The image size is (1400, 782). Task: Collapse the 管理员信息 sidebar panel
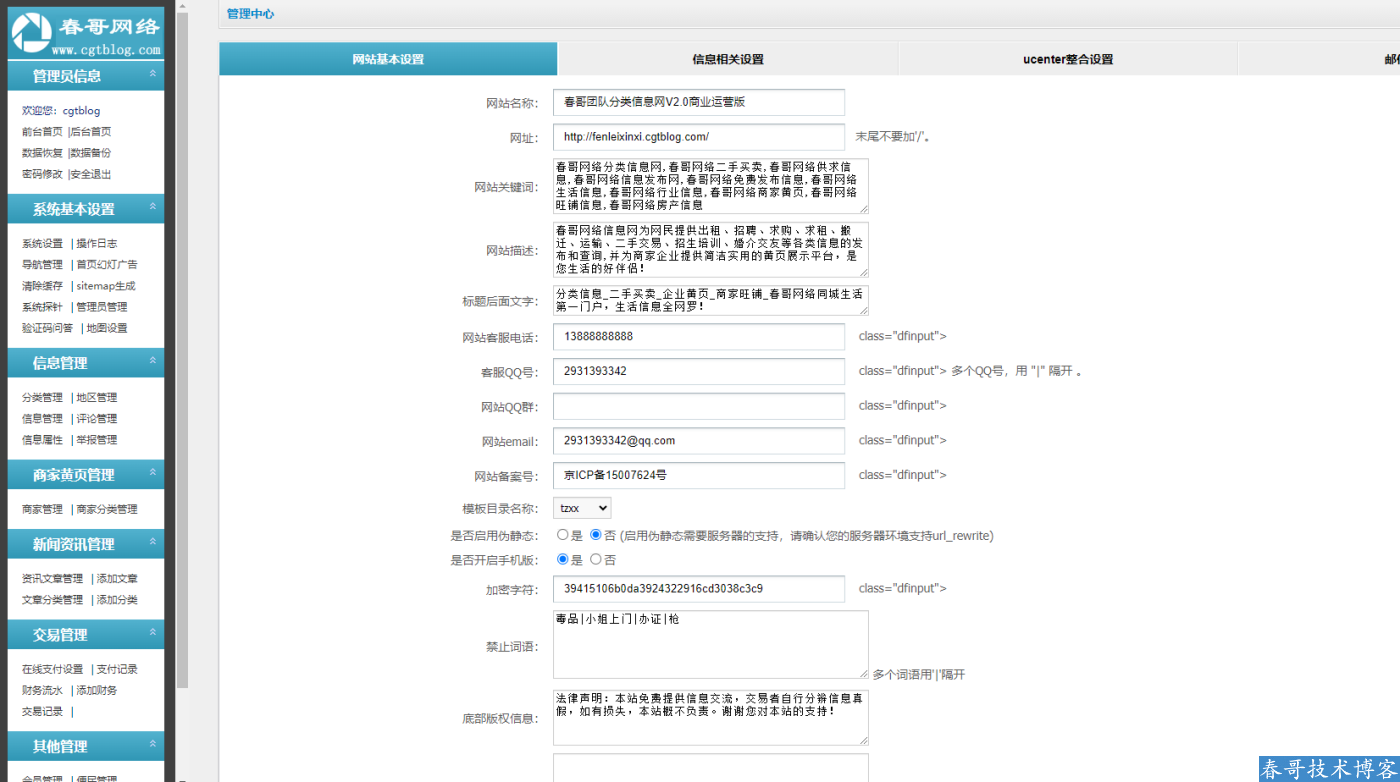pyautogui.click(x=152, y=71)
